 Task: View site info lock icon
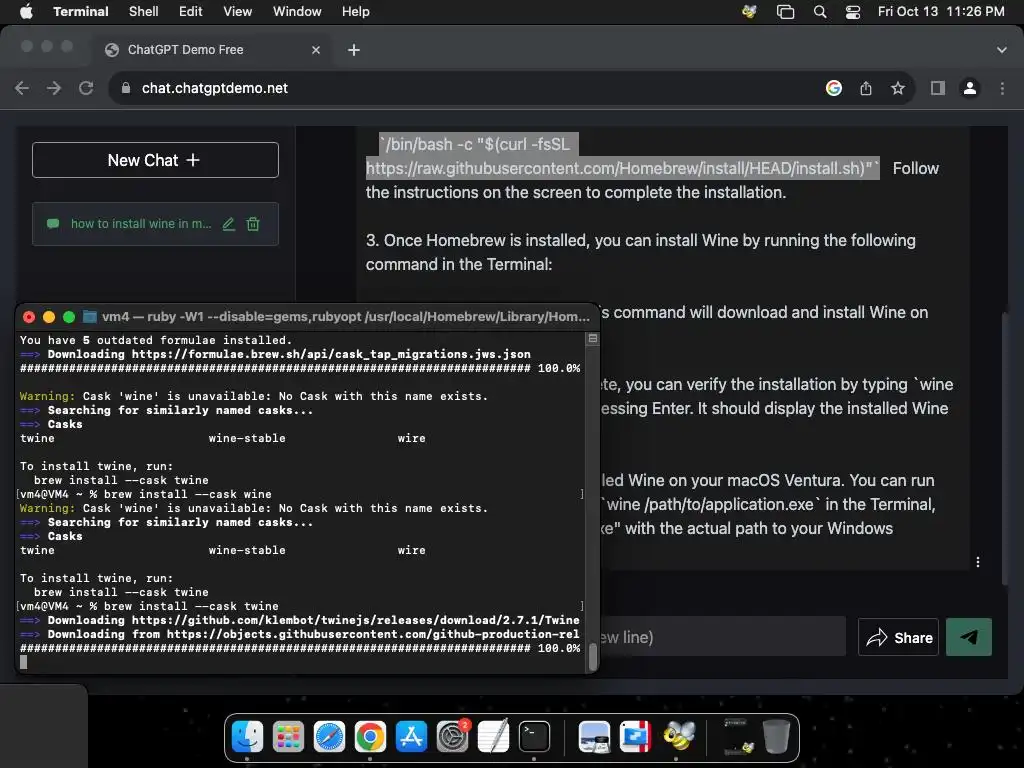tap(126, 88)
